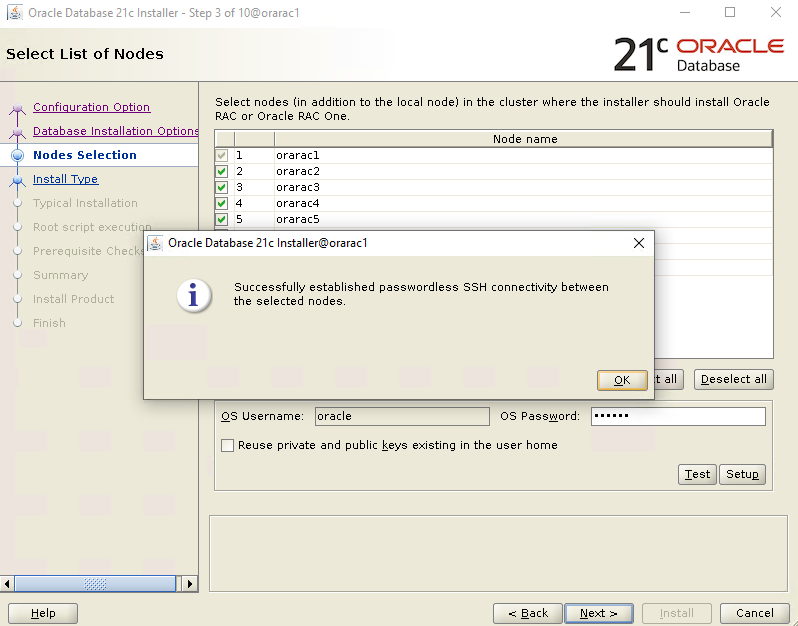This screenshot has width=798, height=626.
Task: Click Next to proceed
Action: pyautogui.click(x=599, y=613)
